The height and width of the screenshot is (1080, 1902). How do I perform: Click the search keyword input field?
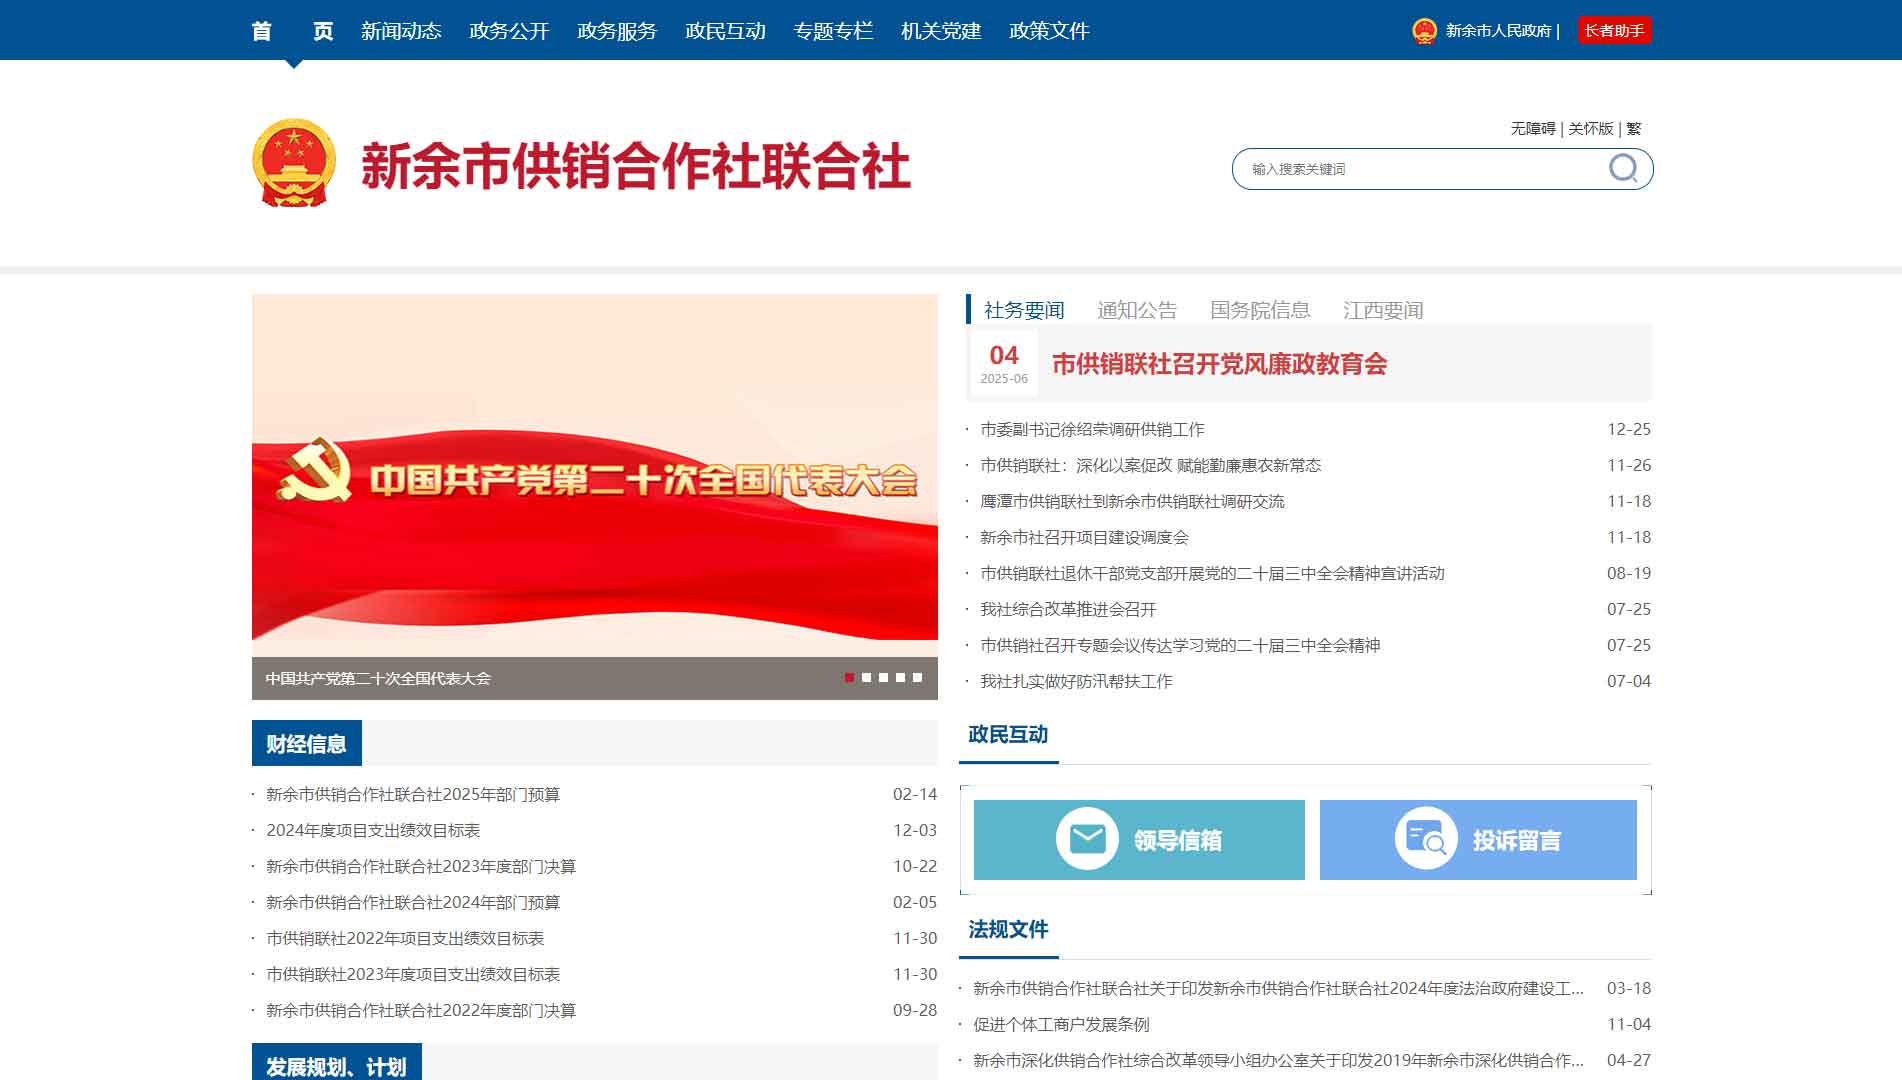tap(1420, 169)
